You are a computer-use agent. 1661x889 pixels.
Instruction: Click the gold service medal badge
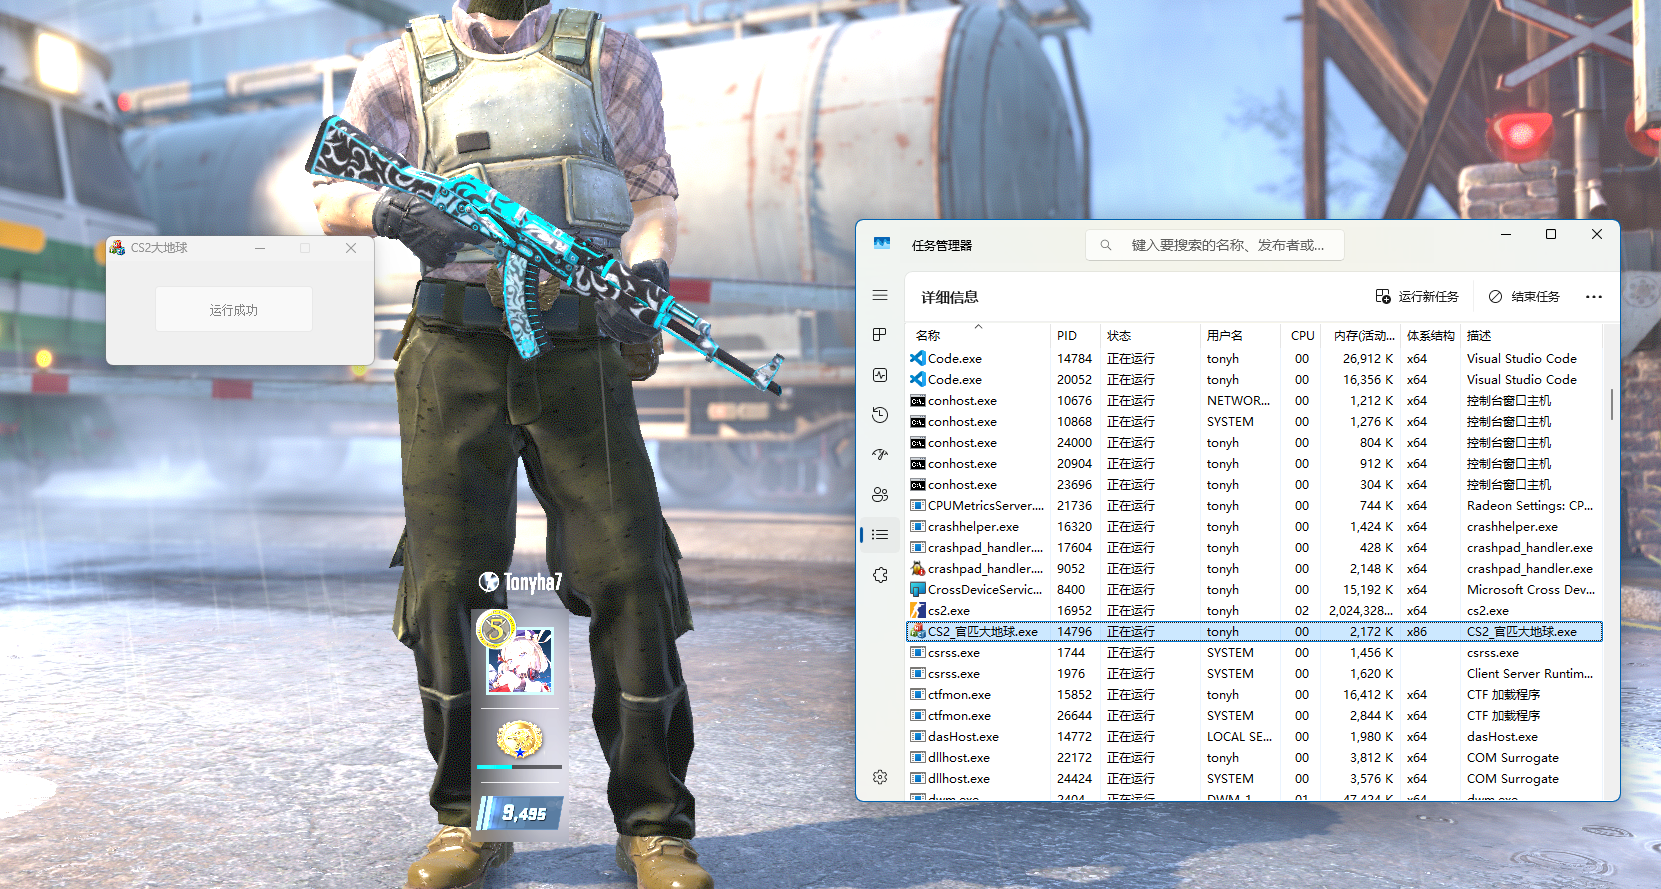520,740
